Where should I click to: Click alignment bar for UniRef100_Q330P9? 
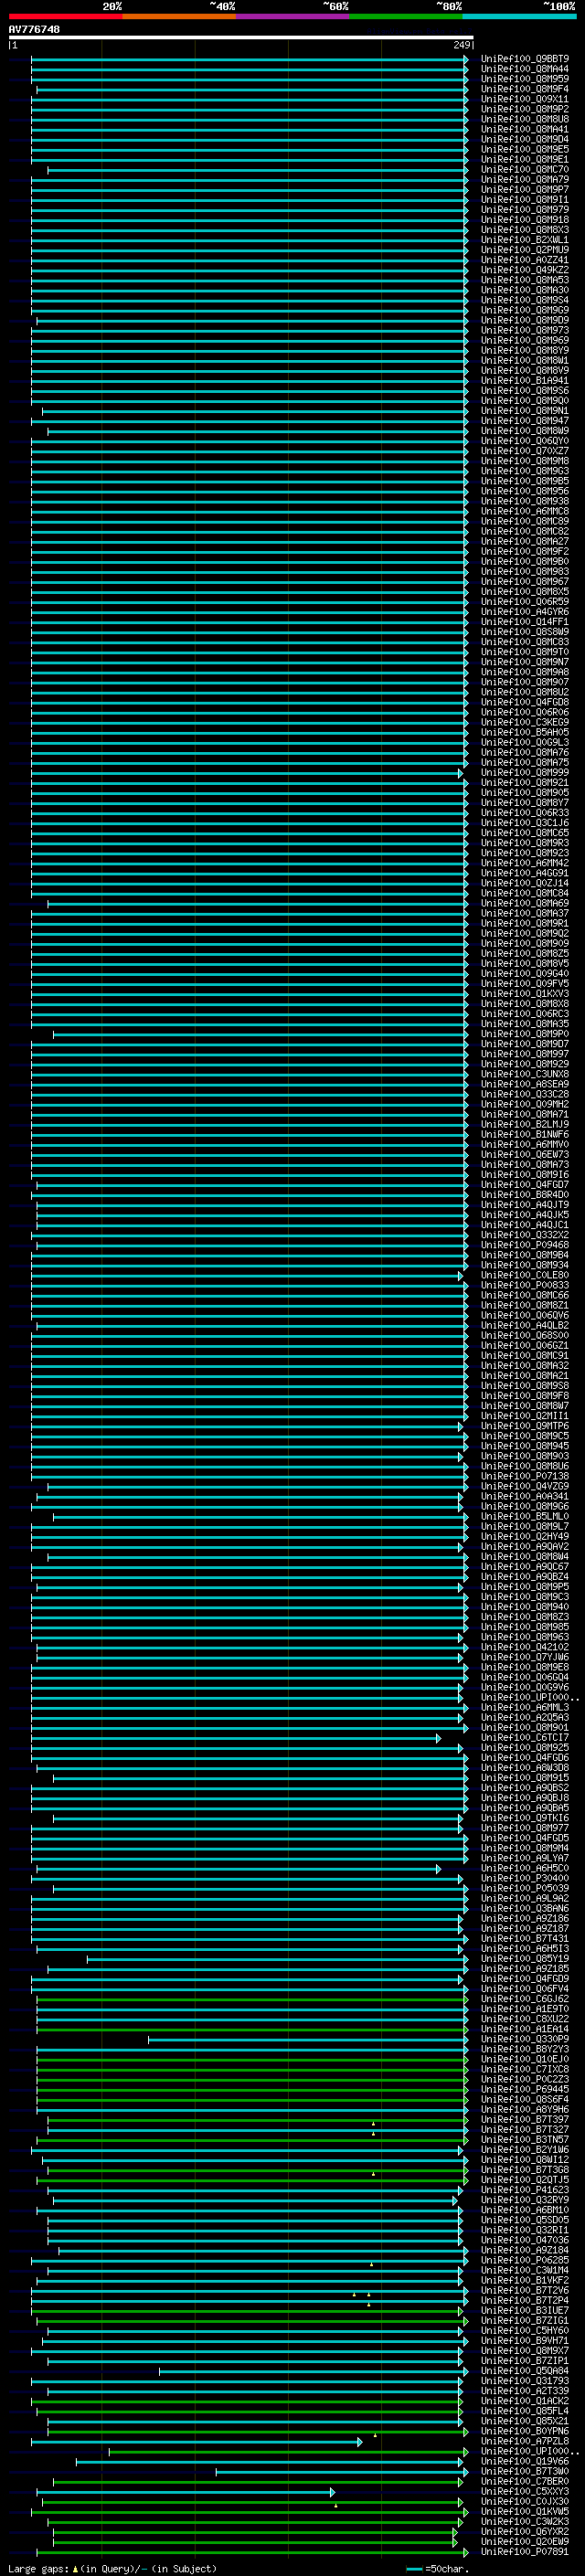[308, 2040]
